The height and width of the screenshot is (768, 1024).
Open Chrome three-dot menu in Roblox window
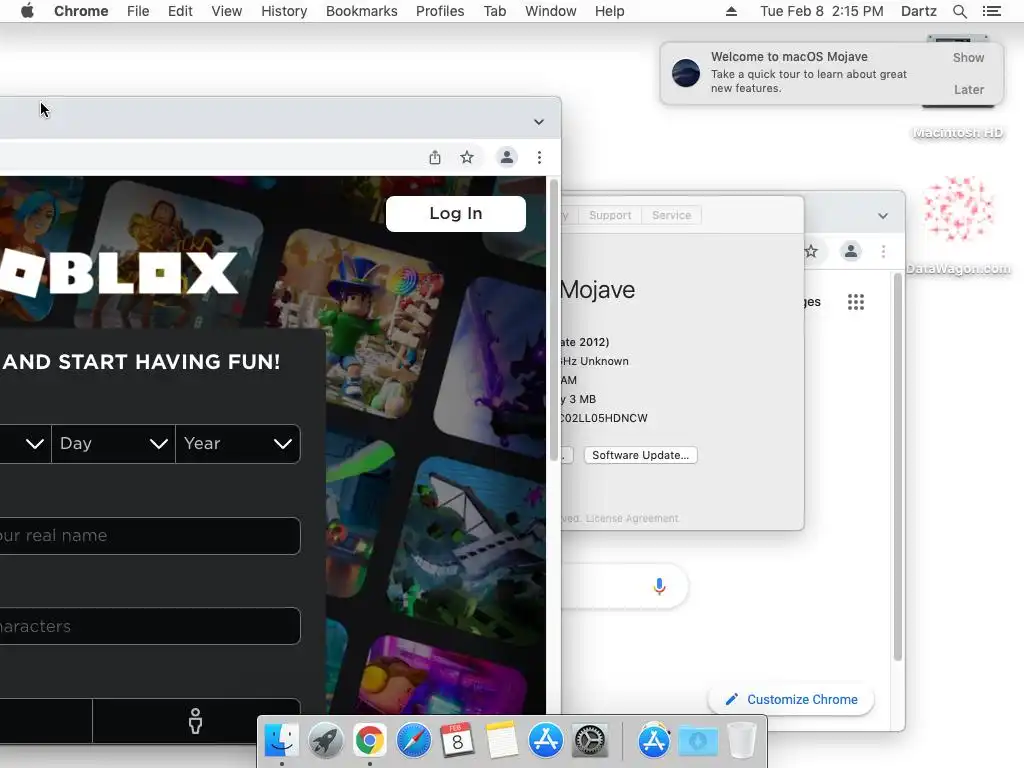[x=539, y=157]
